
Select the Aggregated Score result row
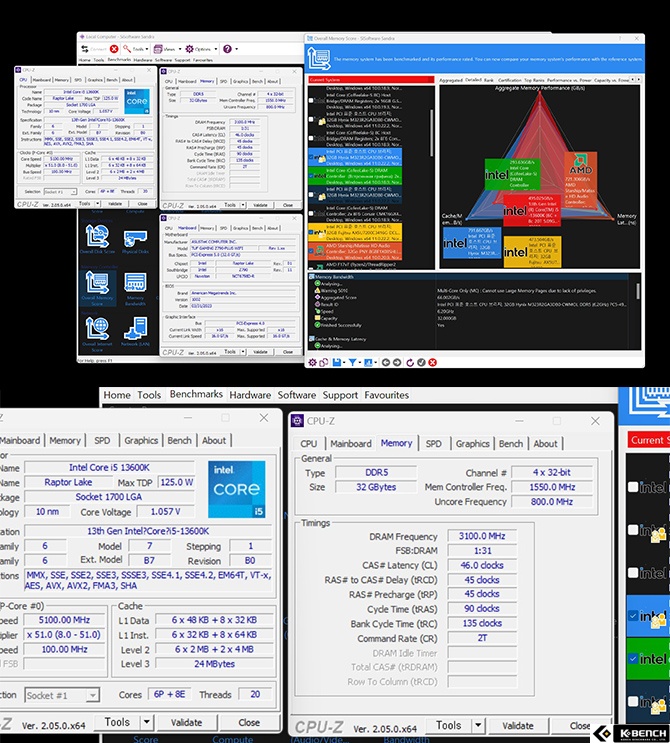pos(339,298)
